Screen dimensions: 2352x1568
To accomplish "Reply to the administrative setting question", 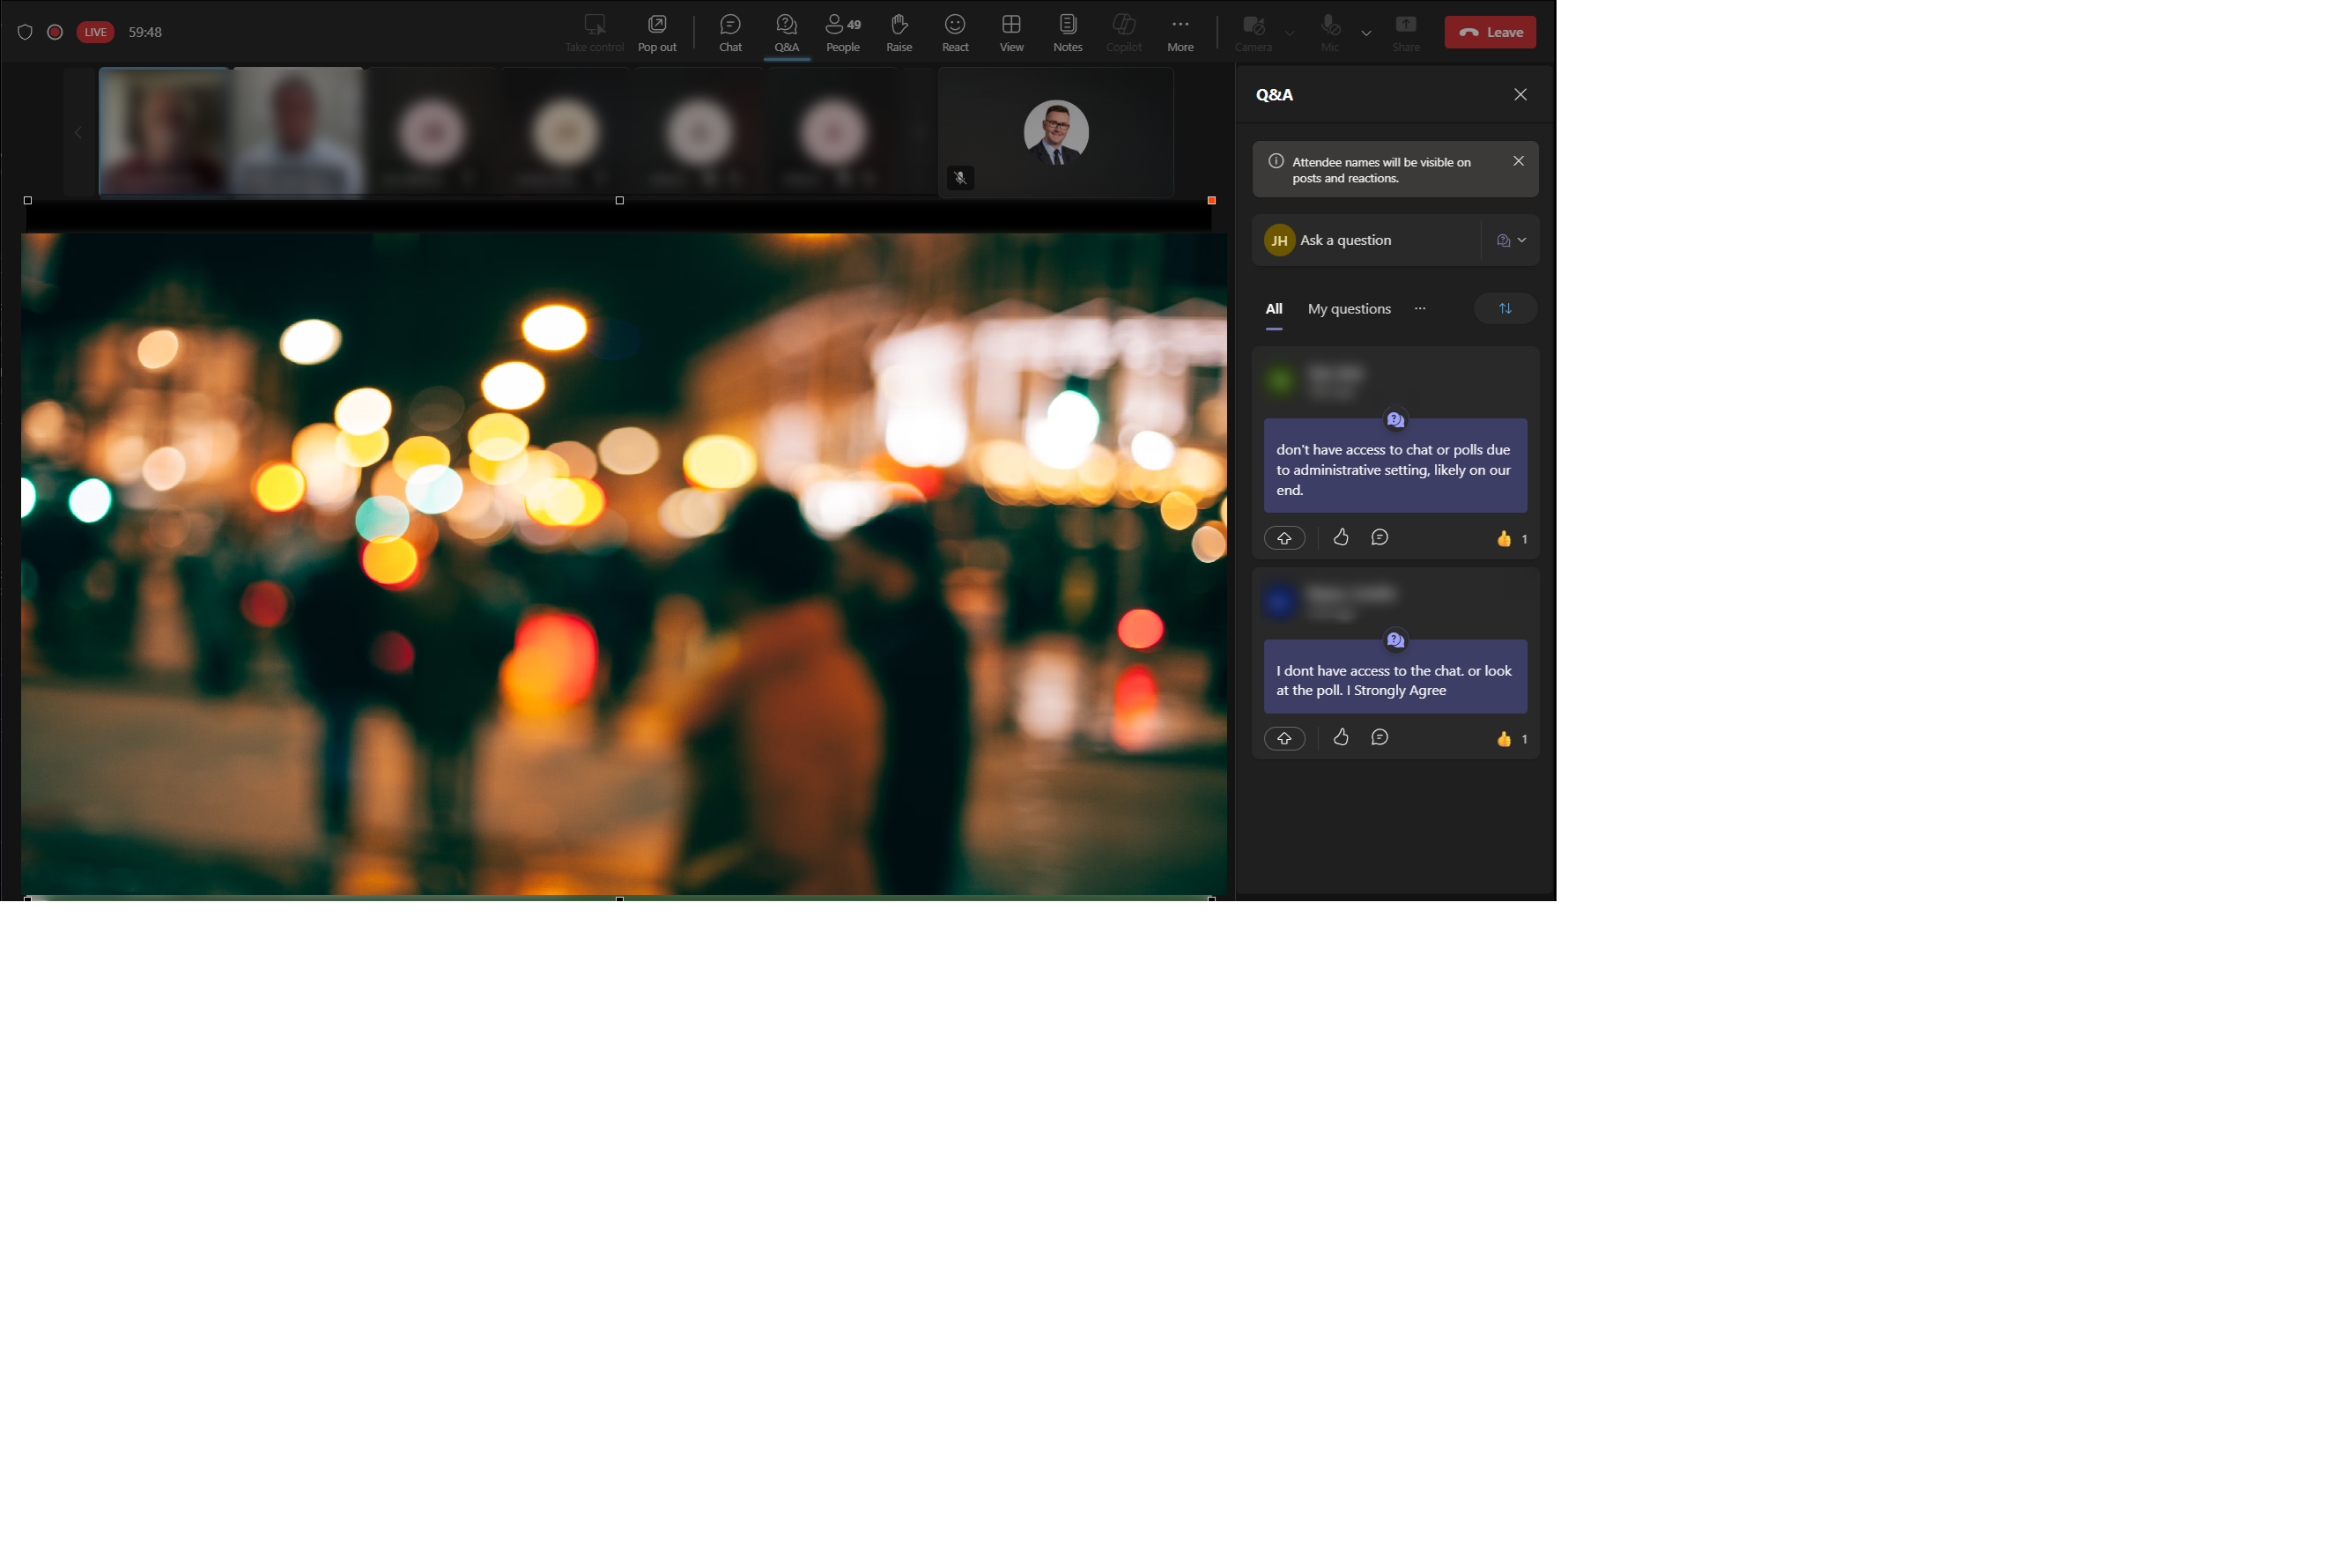I will pos(1379,537).
